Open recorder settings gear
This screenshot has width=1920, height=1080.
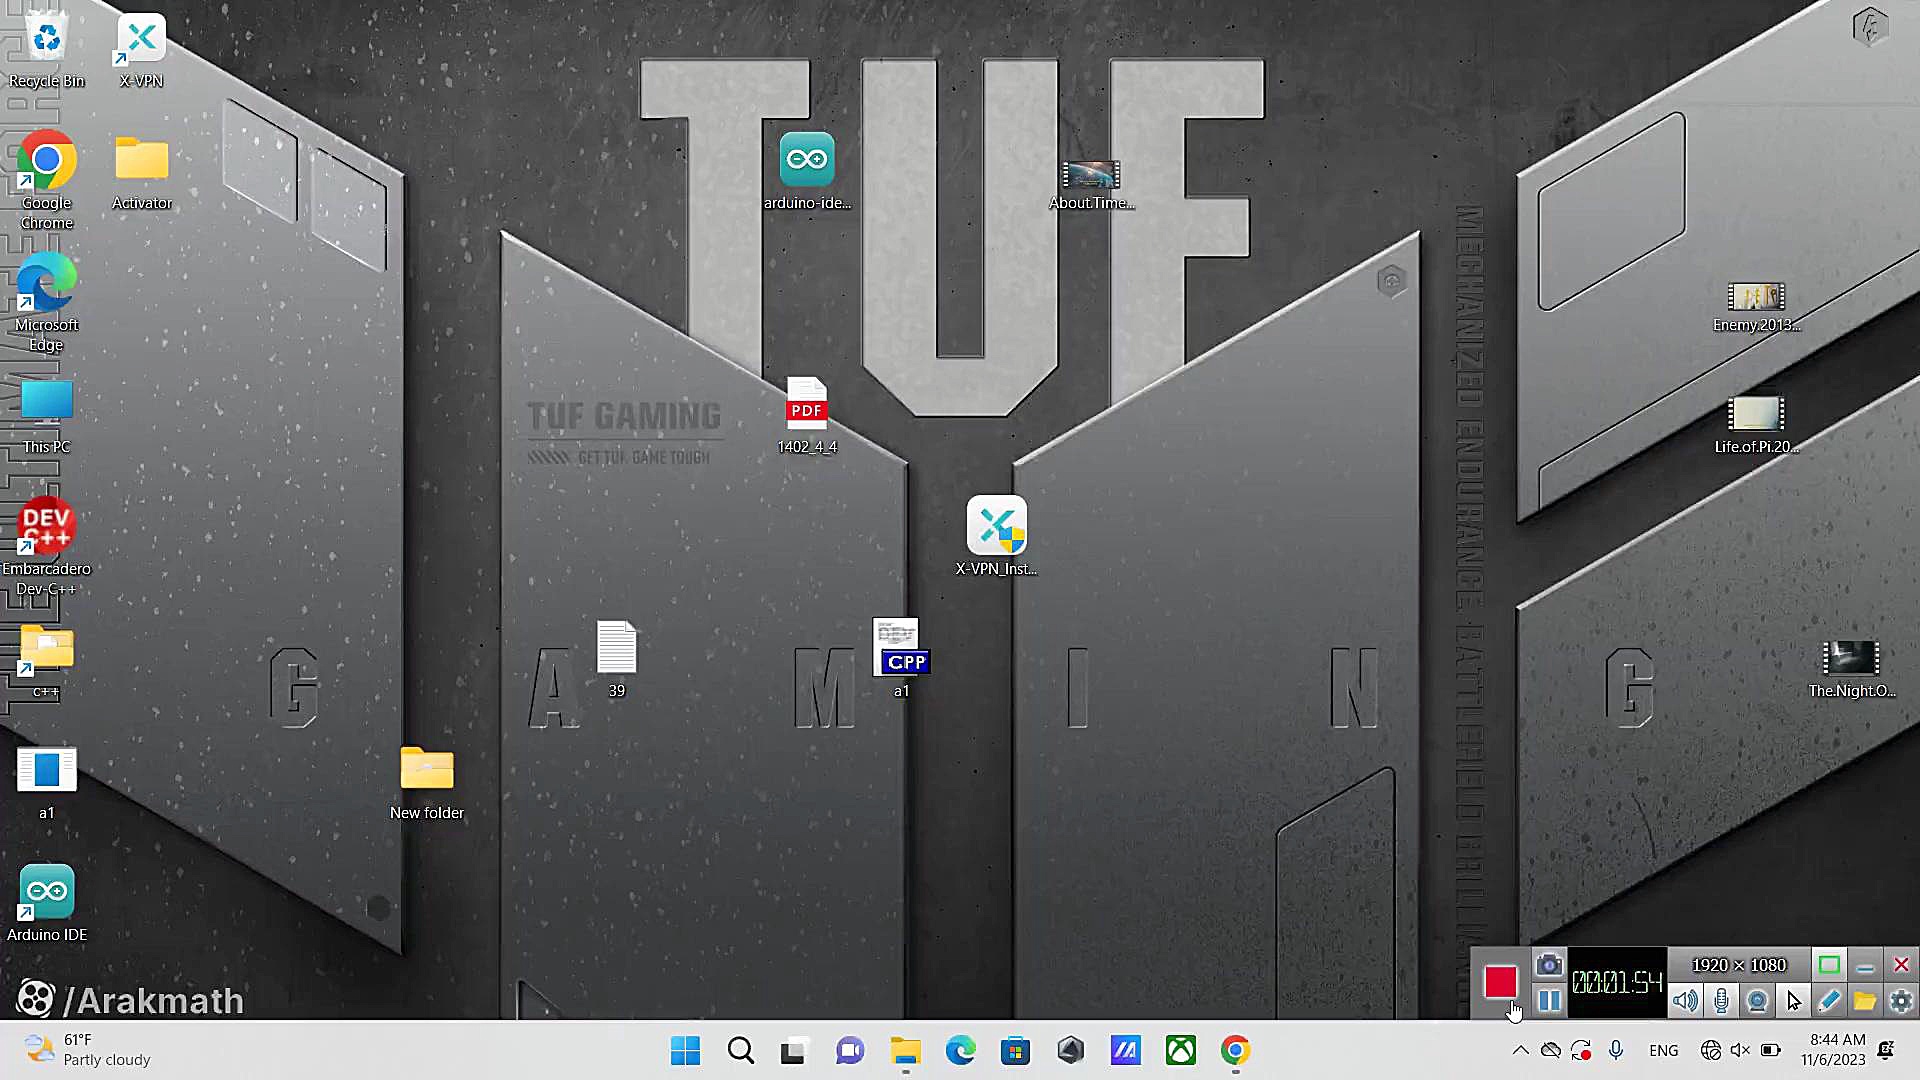coord(1901,1001)
